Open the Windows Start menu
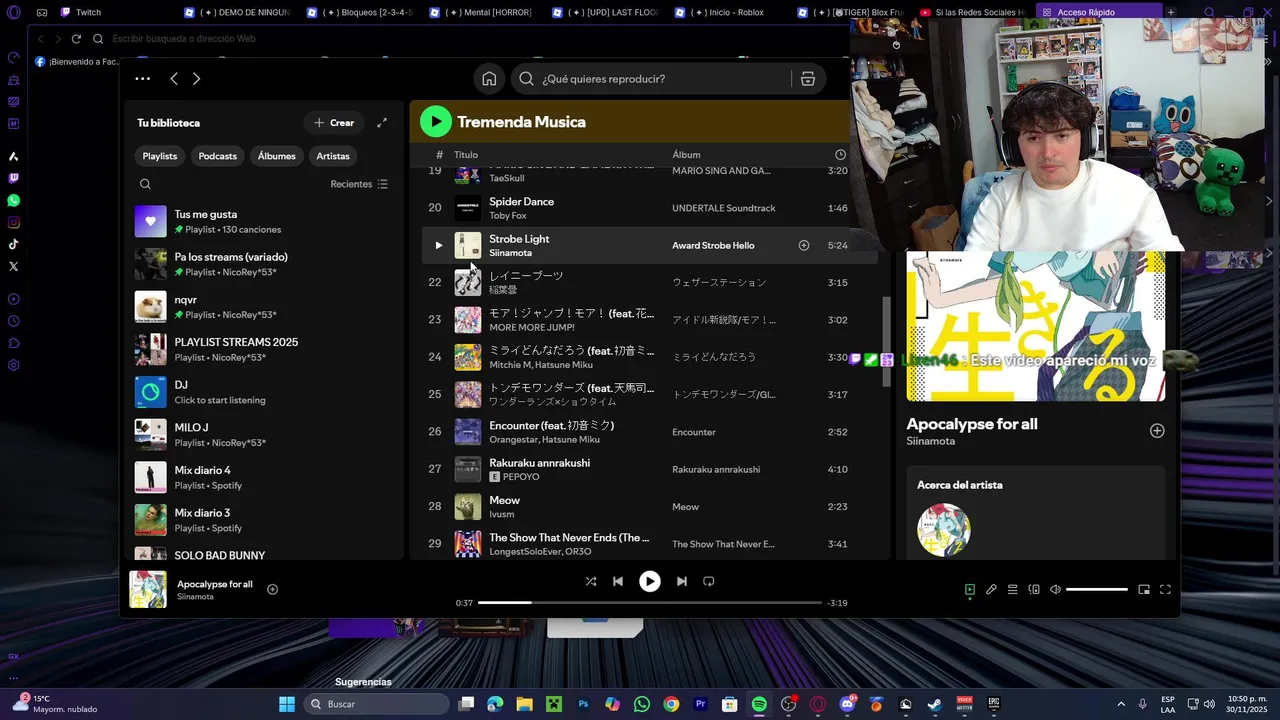 [x=287, y=704]
